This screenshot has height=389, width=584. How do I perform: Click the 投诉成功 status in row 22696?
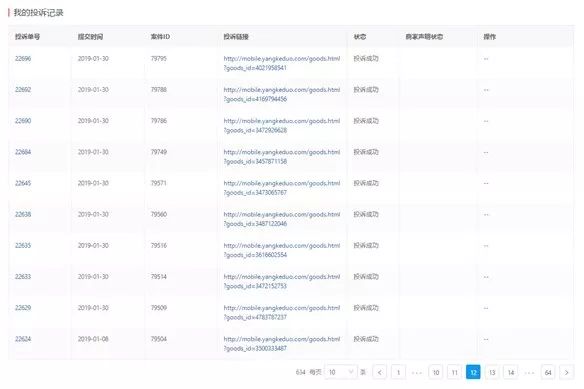point(366,58)
